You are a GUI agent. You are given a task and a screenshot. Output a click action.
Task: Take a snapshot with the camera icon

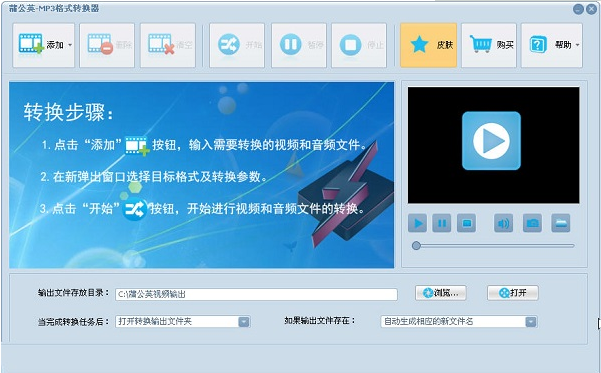[x=532, y=223]
